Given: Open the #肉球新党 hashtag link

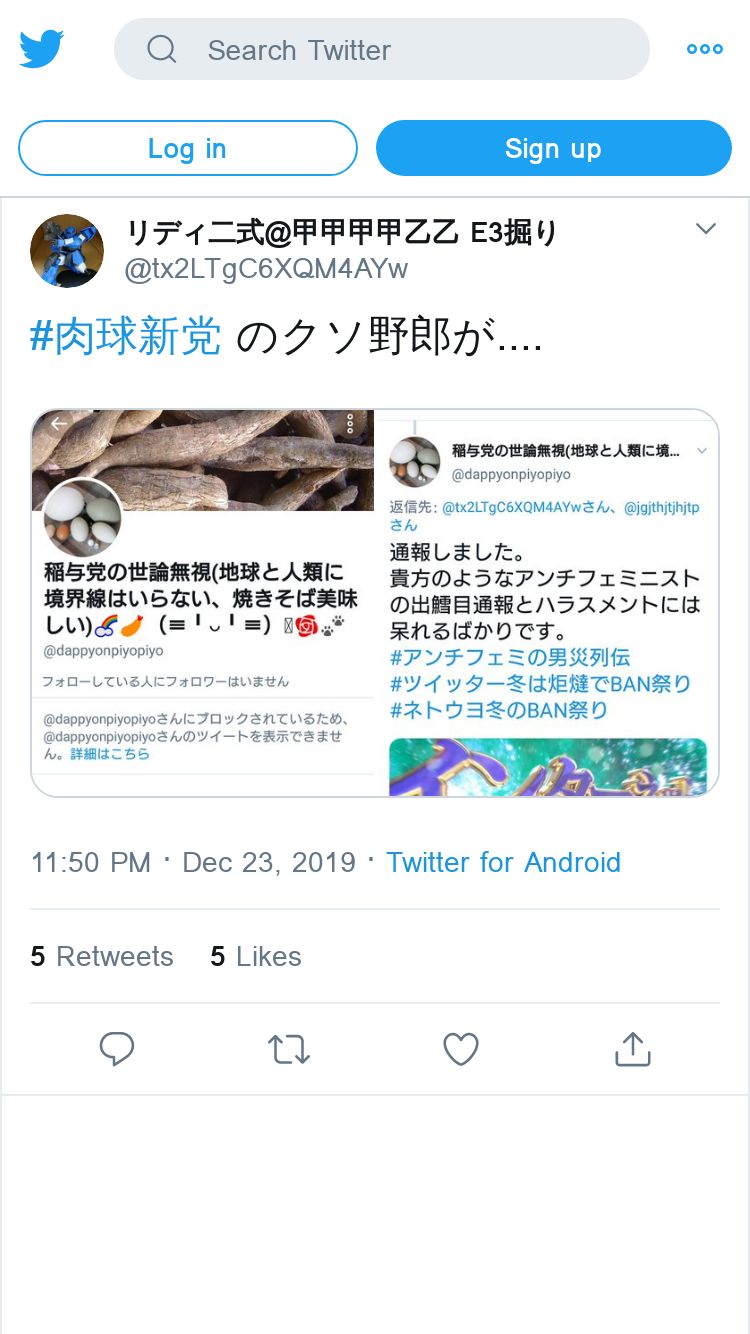Looking at the screenshot, I should point(126,338).
